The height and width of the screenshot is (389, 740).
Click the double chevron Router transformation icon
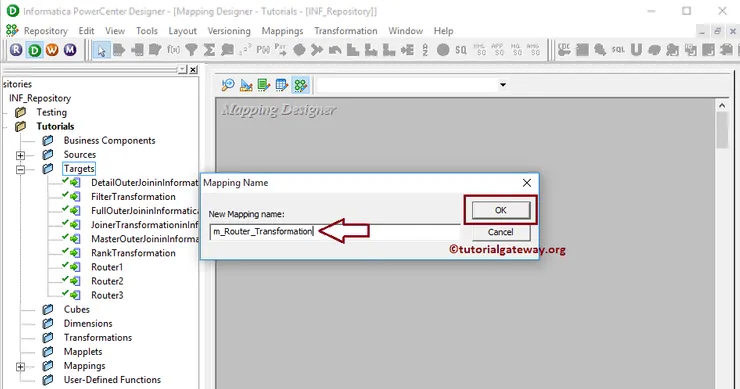tap(317, 50)
